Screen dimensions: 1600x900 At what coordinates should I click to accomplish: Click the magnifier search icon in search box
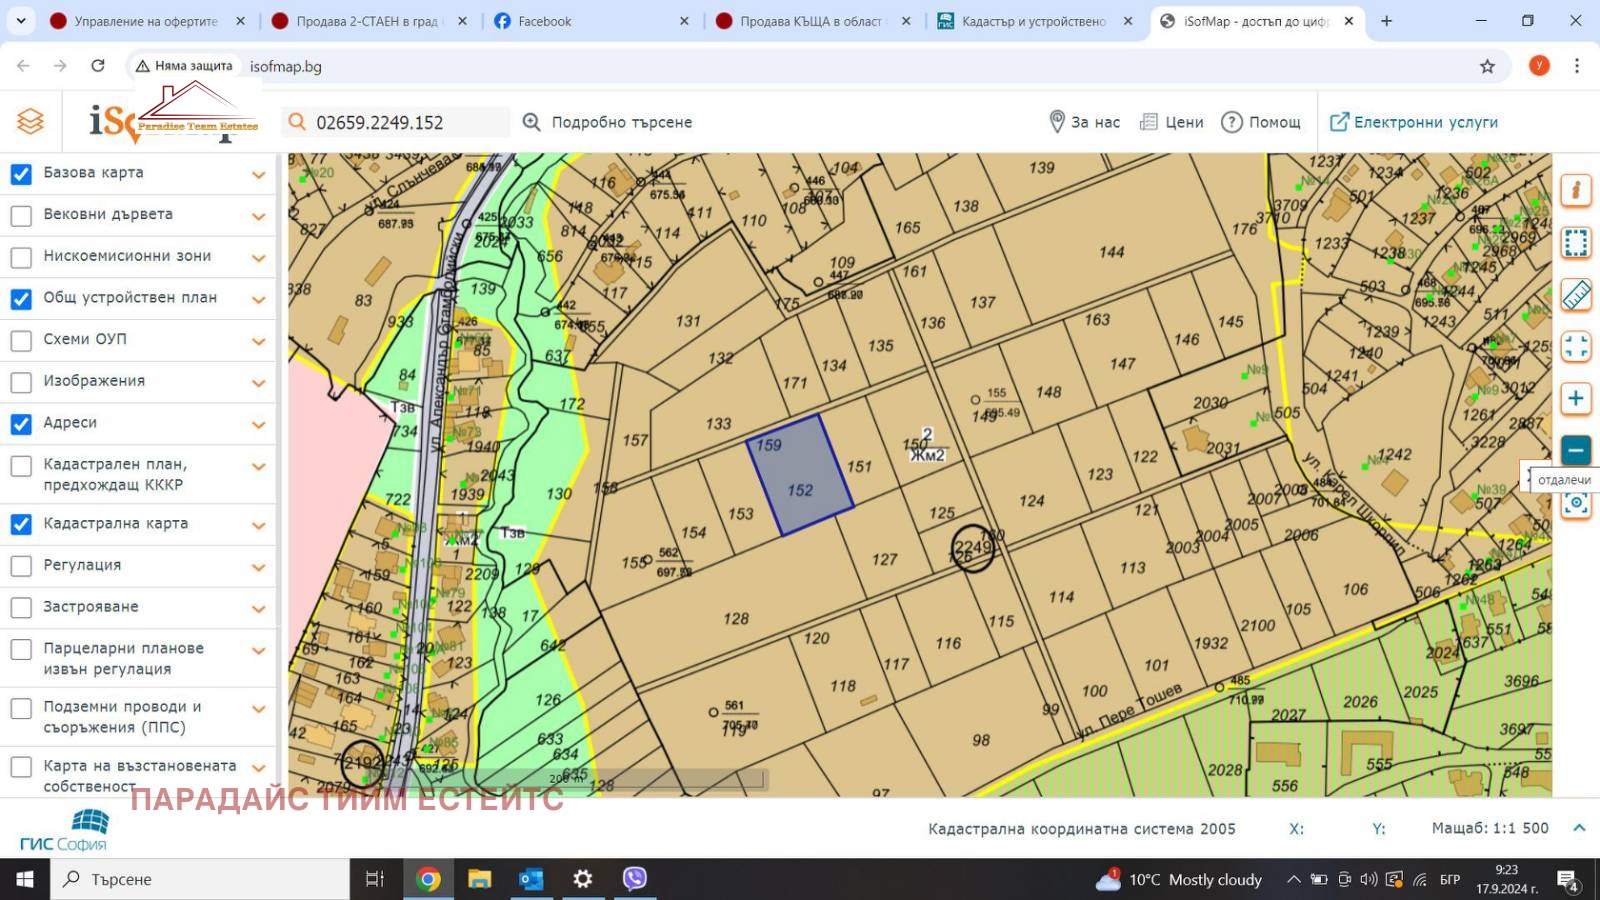tap(297, 122)
